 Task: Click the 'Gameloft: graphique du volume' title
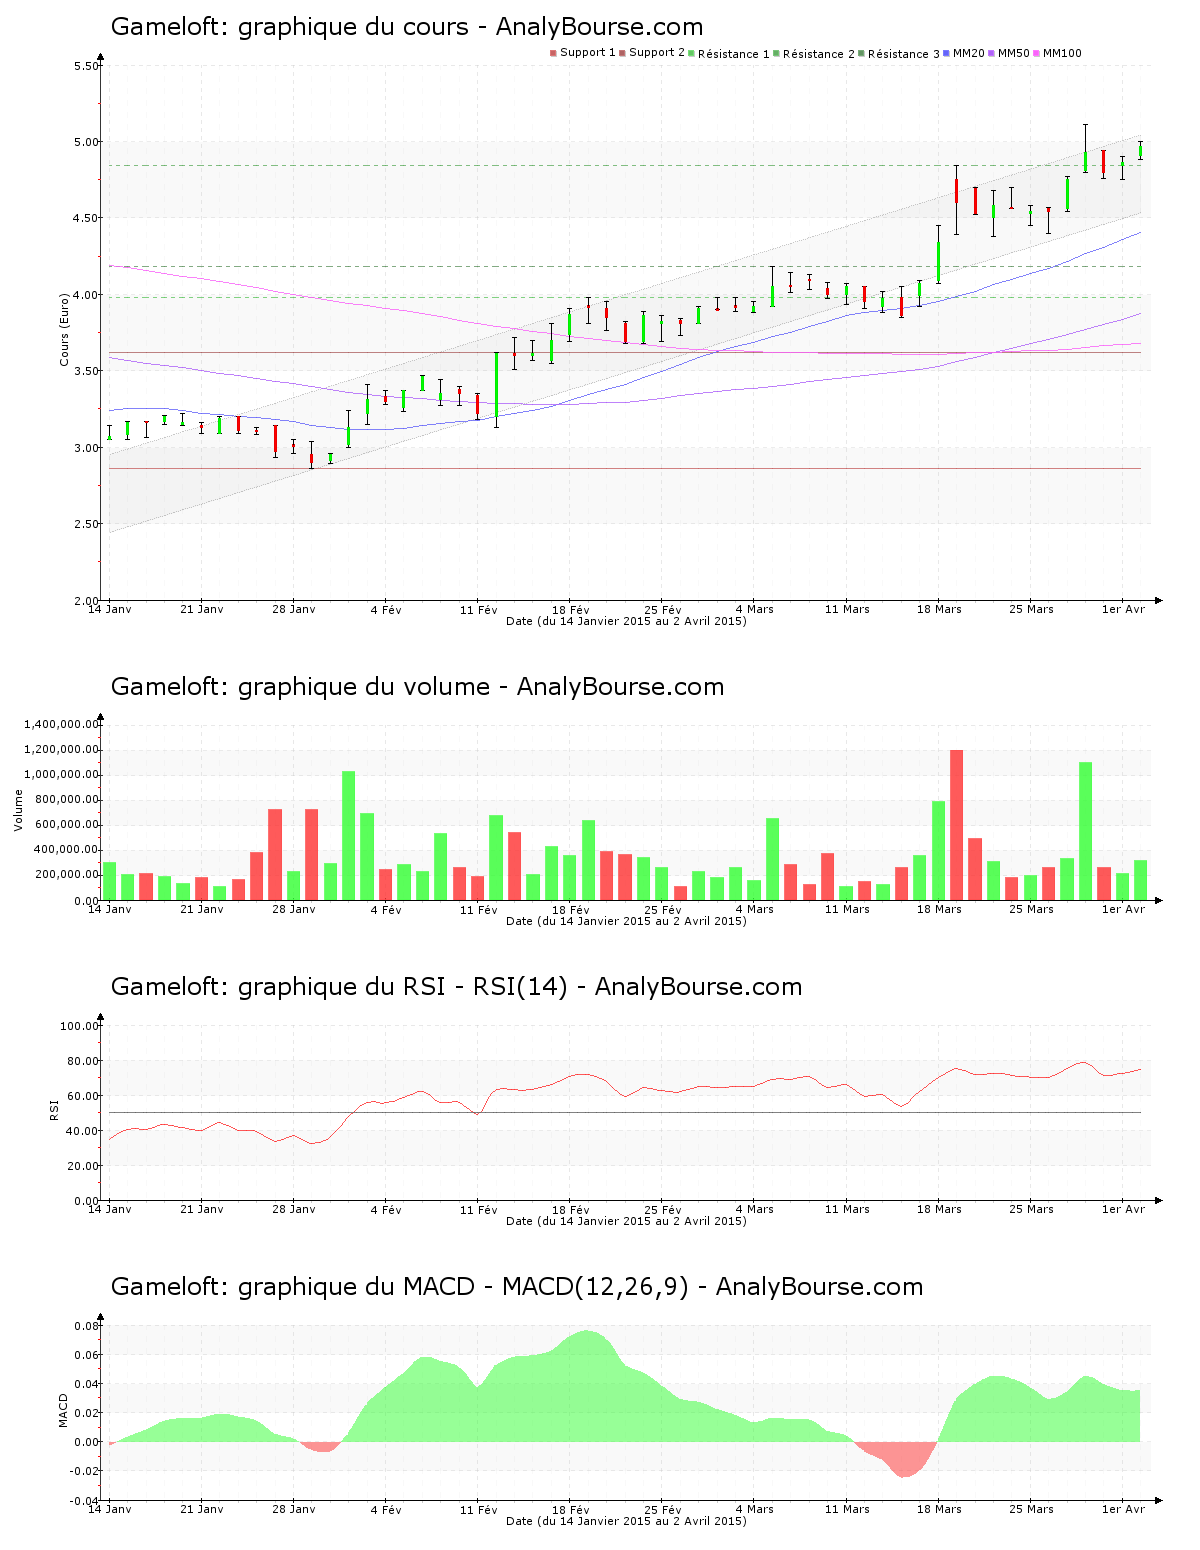click(x=417, y=687)
